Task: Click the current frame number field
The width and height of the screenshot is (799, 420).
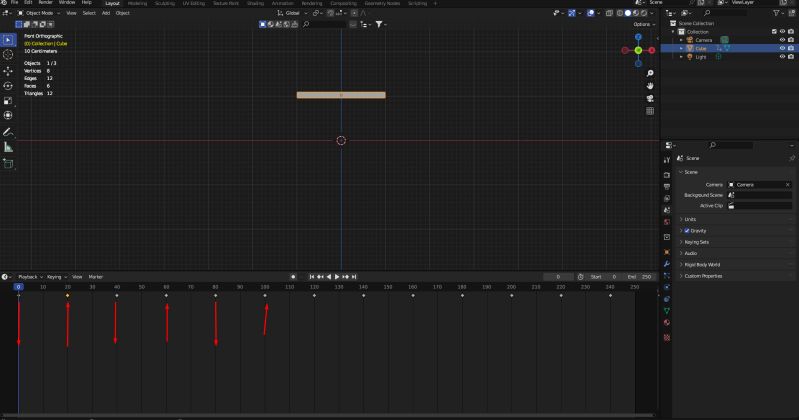Action: tap(558, 277)
